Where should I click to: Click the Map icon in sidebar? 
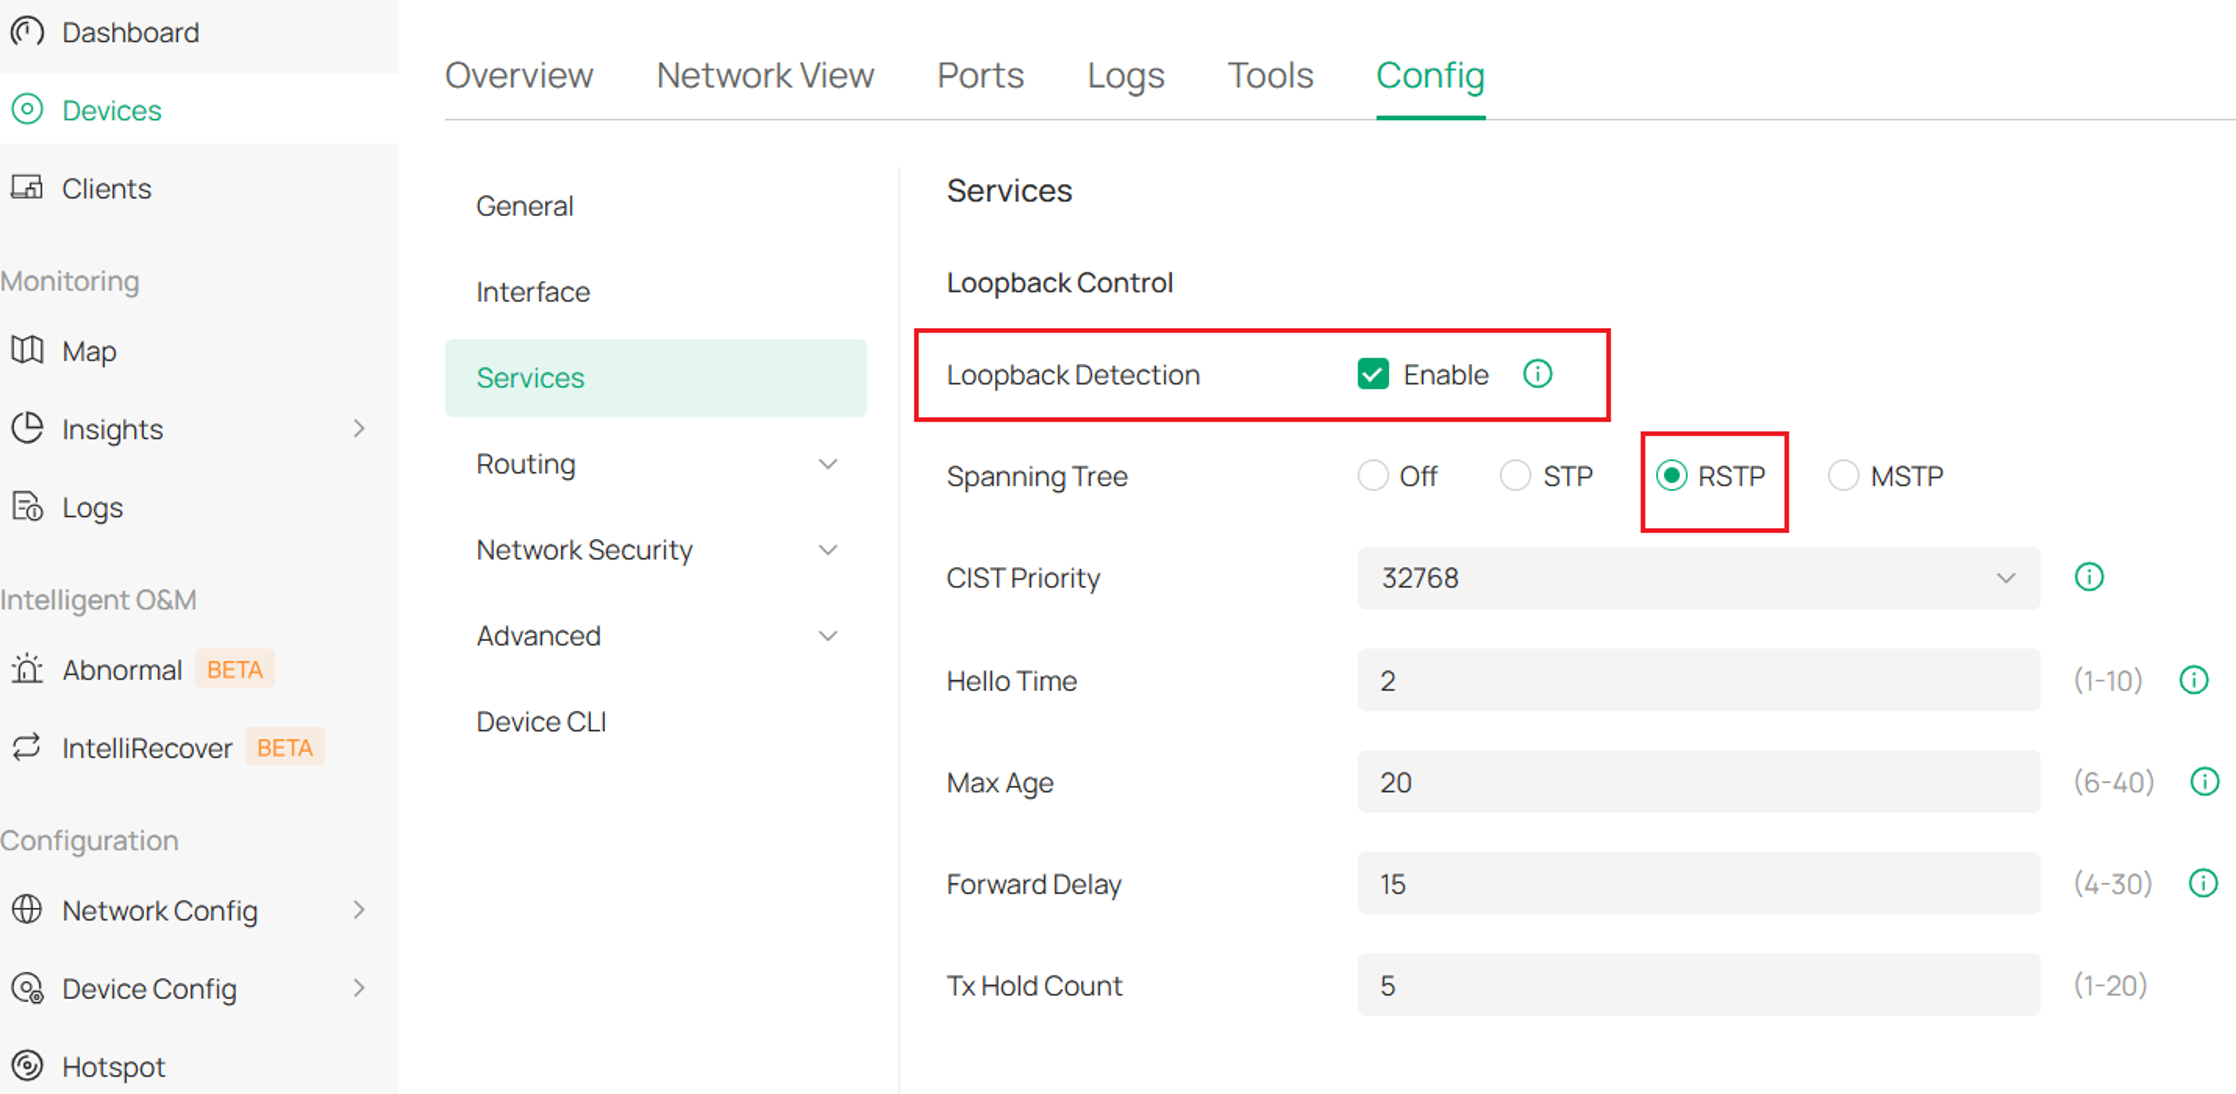(27, 350)
